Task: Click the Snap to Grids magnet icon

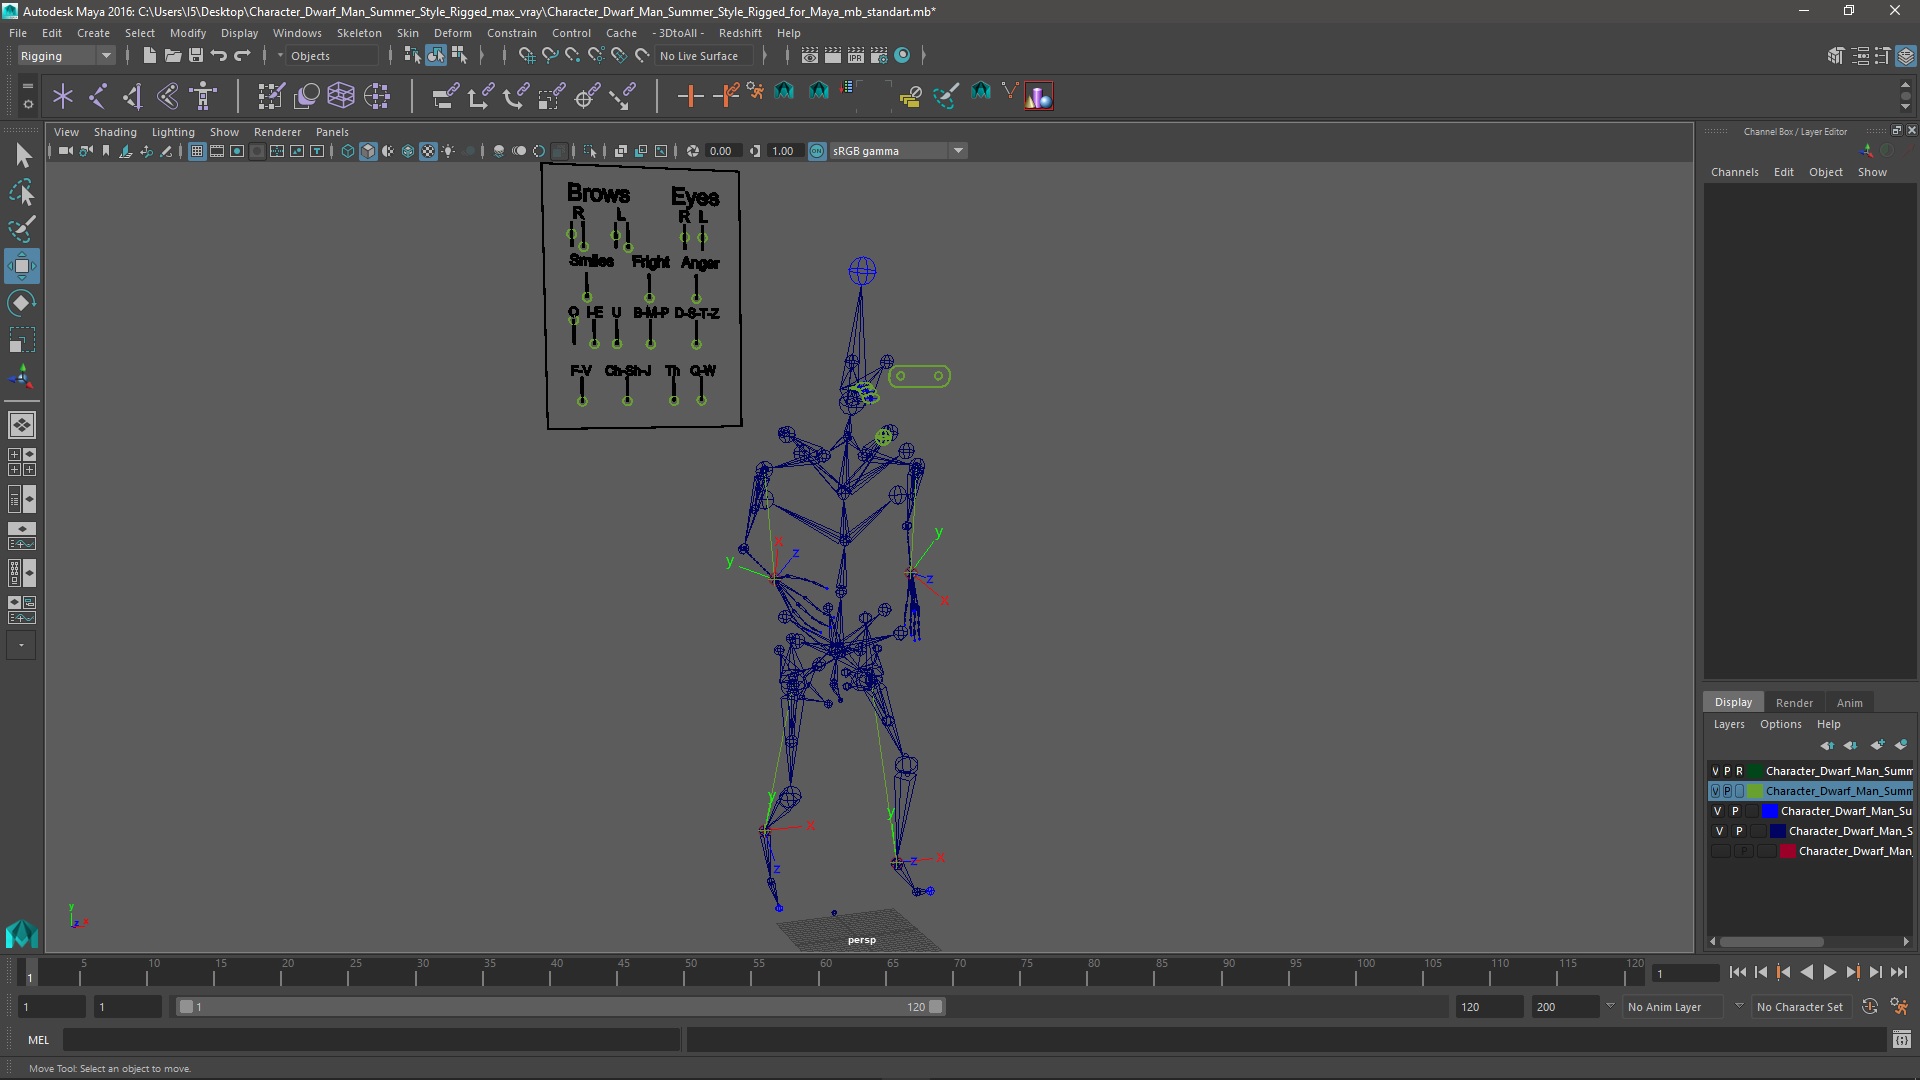Action: (526, 55)
